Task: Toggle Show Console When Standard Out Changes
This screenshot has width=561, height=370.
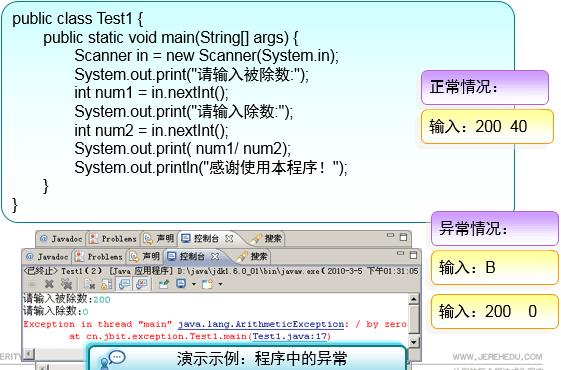Action: [x=124, y=284]
